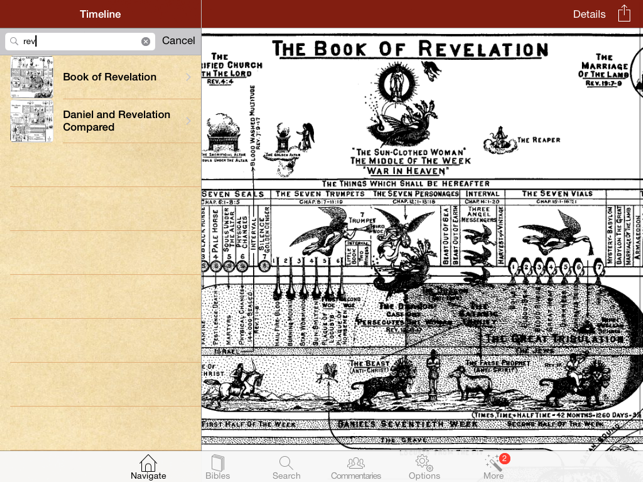Tap the Book of Revelation thumbnail
Viewport: 643px width, 482px height.
pos(32,77)
